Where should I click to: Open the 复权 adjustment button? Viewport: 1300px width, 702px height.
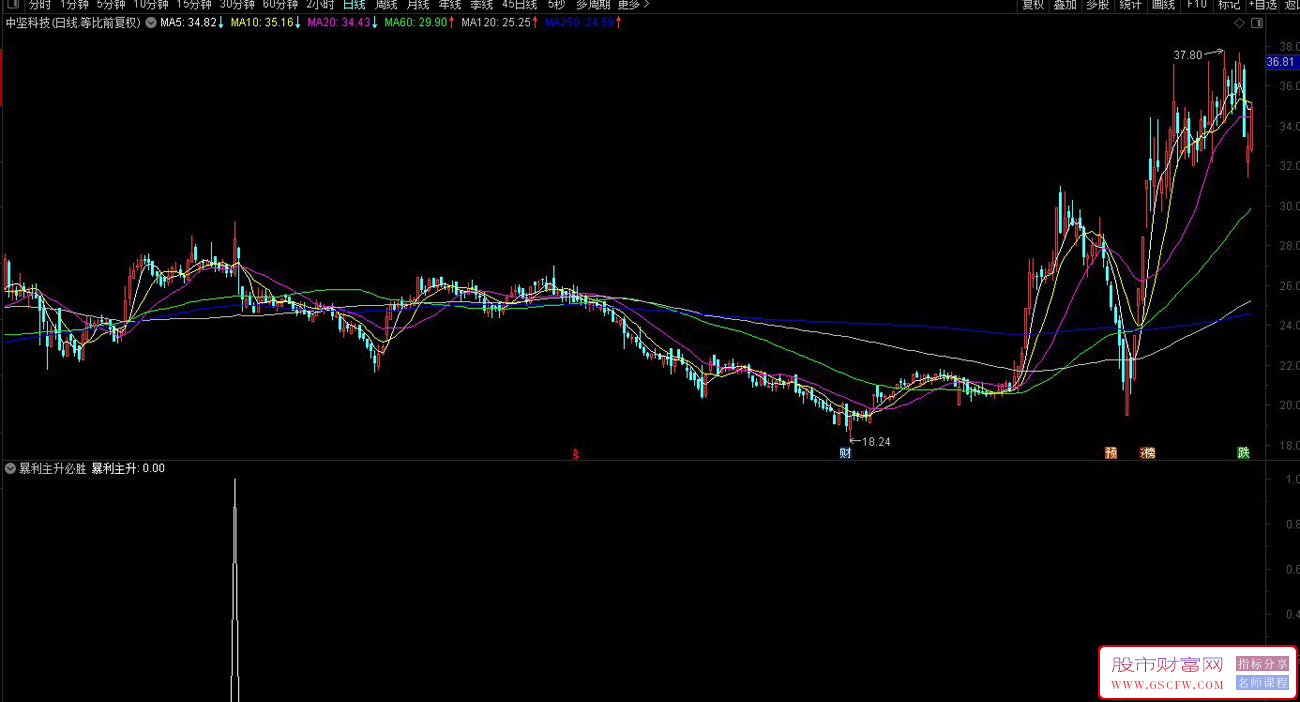tap(1033, 4)
